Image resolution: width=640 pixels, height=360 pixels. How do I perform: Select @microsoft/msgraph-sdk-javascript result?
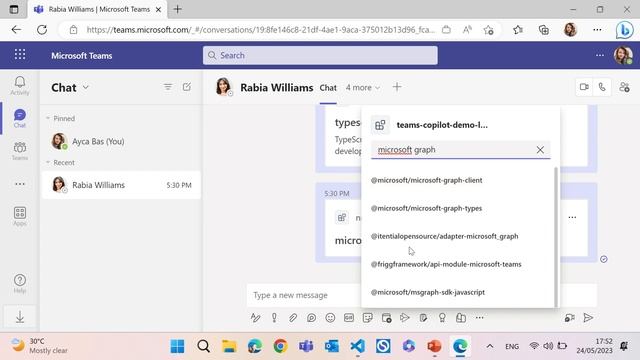(x=428, y=292)
